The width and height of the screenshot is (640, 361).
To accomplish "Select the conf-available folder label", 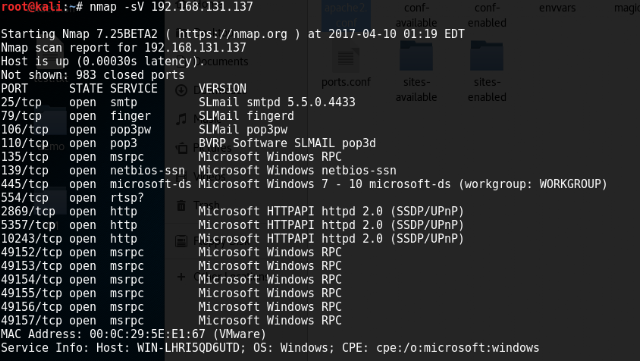I will [x=416, y=15].
